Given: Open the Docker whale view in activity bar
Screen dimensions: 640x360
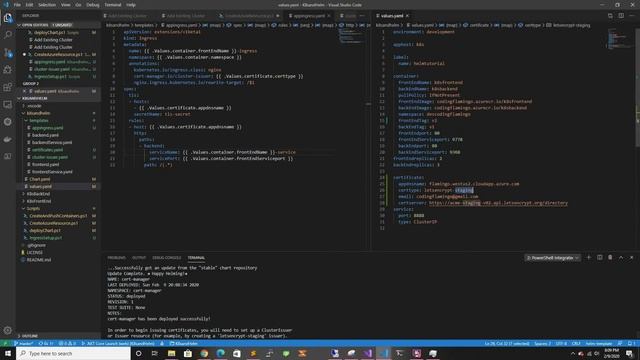Looking at the screenshot, I should click(x=8, y=139).
